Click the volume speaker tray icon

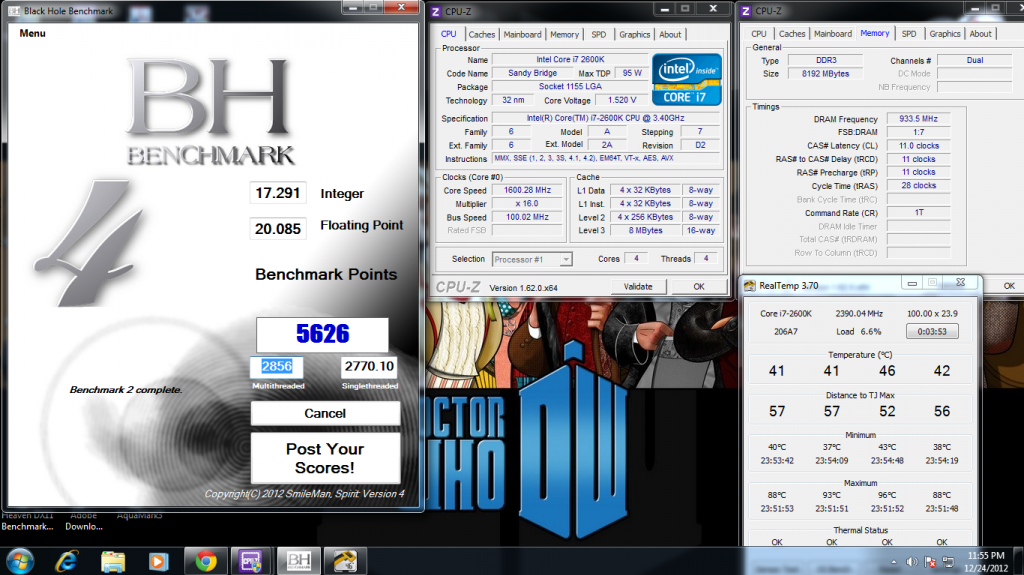coord(912,562)
